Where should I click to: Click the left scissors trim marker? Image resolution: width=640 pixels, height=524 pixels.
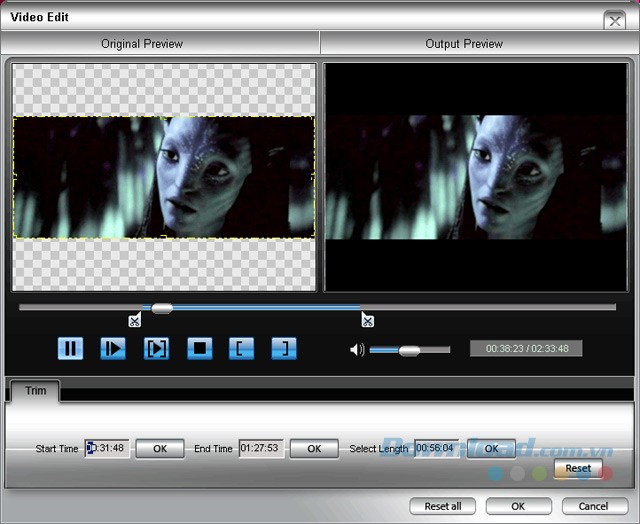click(x=135, y=320)
